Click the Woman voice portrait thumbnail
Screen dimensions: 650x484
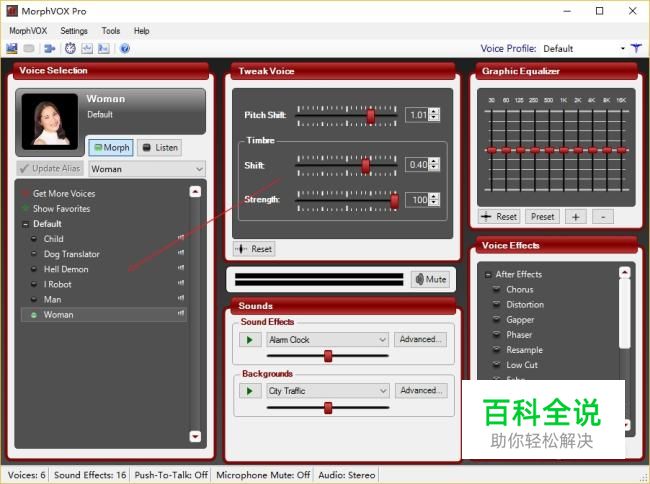(x=50, y=121)
